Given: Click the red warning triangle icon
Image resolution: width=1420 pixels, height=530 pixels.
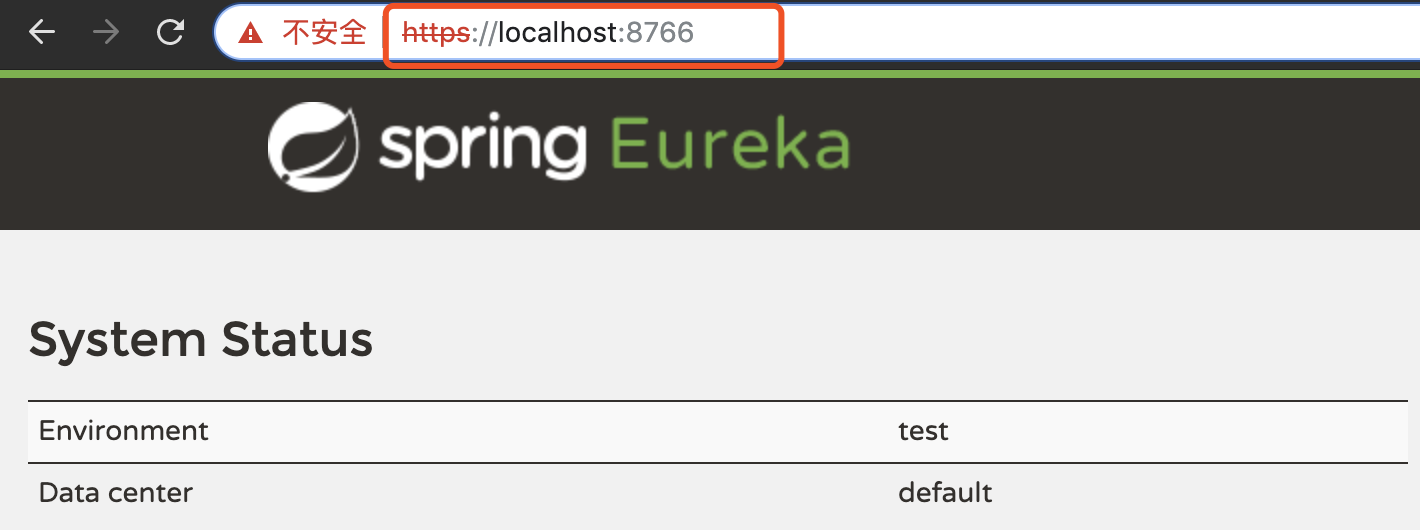Looking at the screenshot, I should pyautogui.click(x=251, y=33).
